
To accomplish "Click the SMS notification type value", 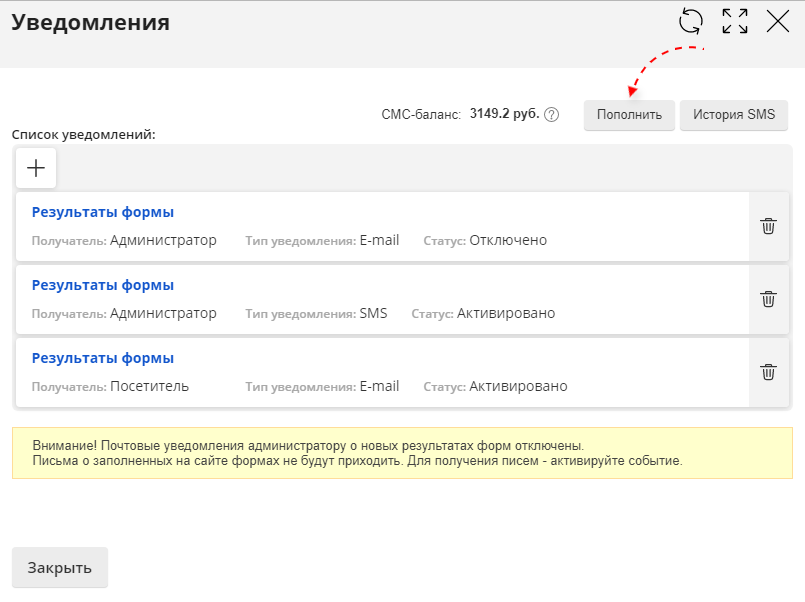I will (373, 313).
